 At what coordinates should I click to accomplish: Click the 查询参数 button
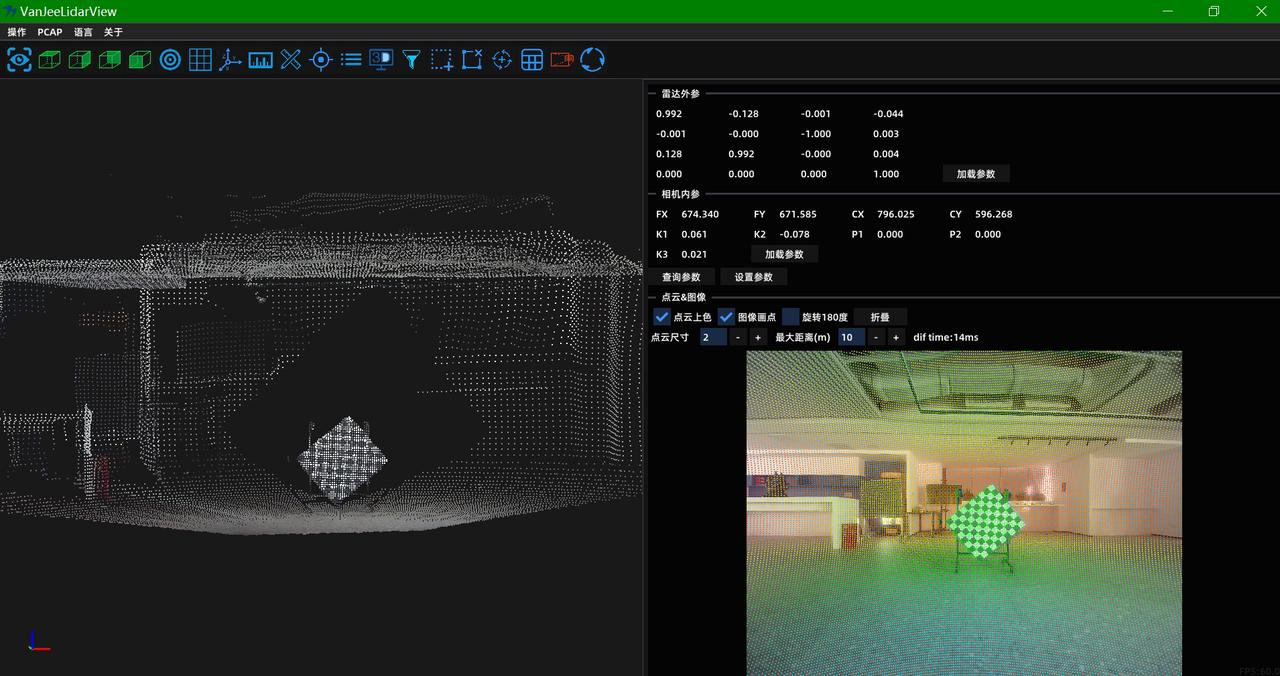pos(681,277)
